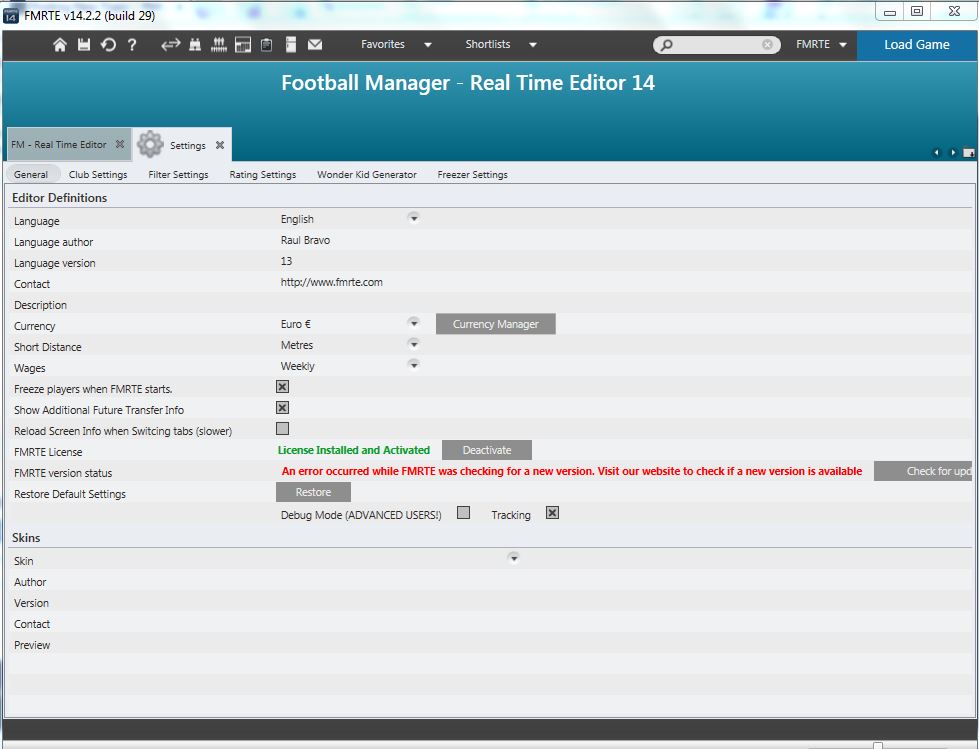Open the Club Settings tab
This screenshot has width=979, height=749.
pos(98,175)
